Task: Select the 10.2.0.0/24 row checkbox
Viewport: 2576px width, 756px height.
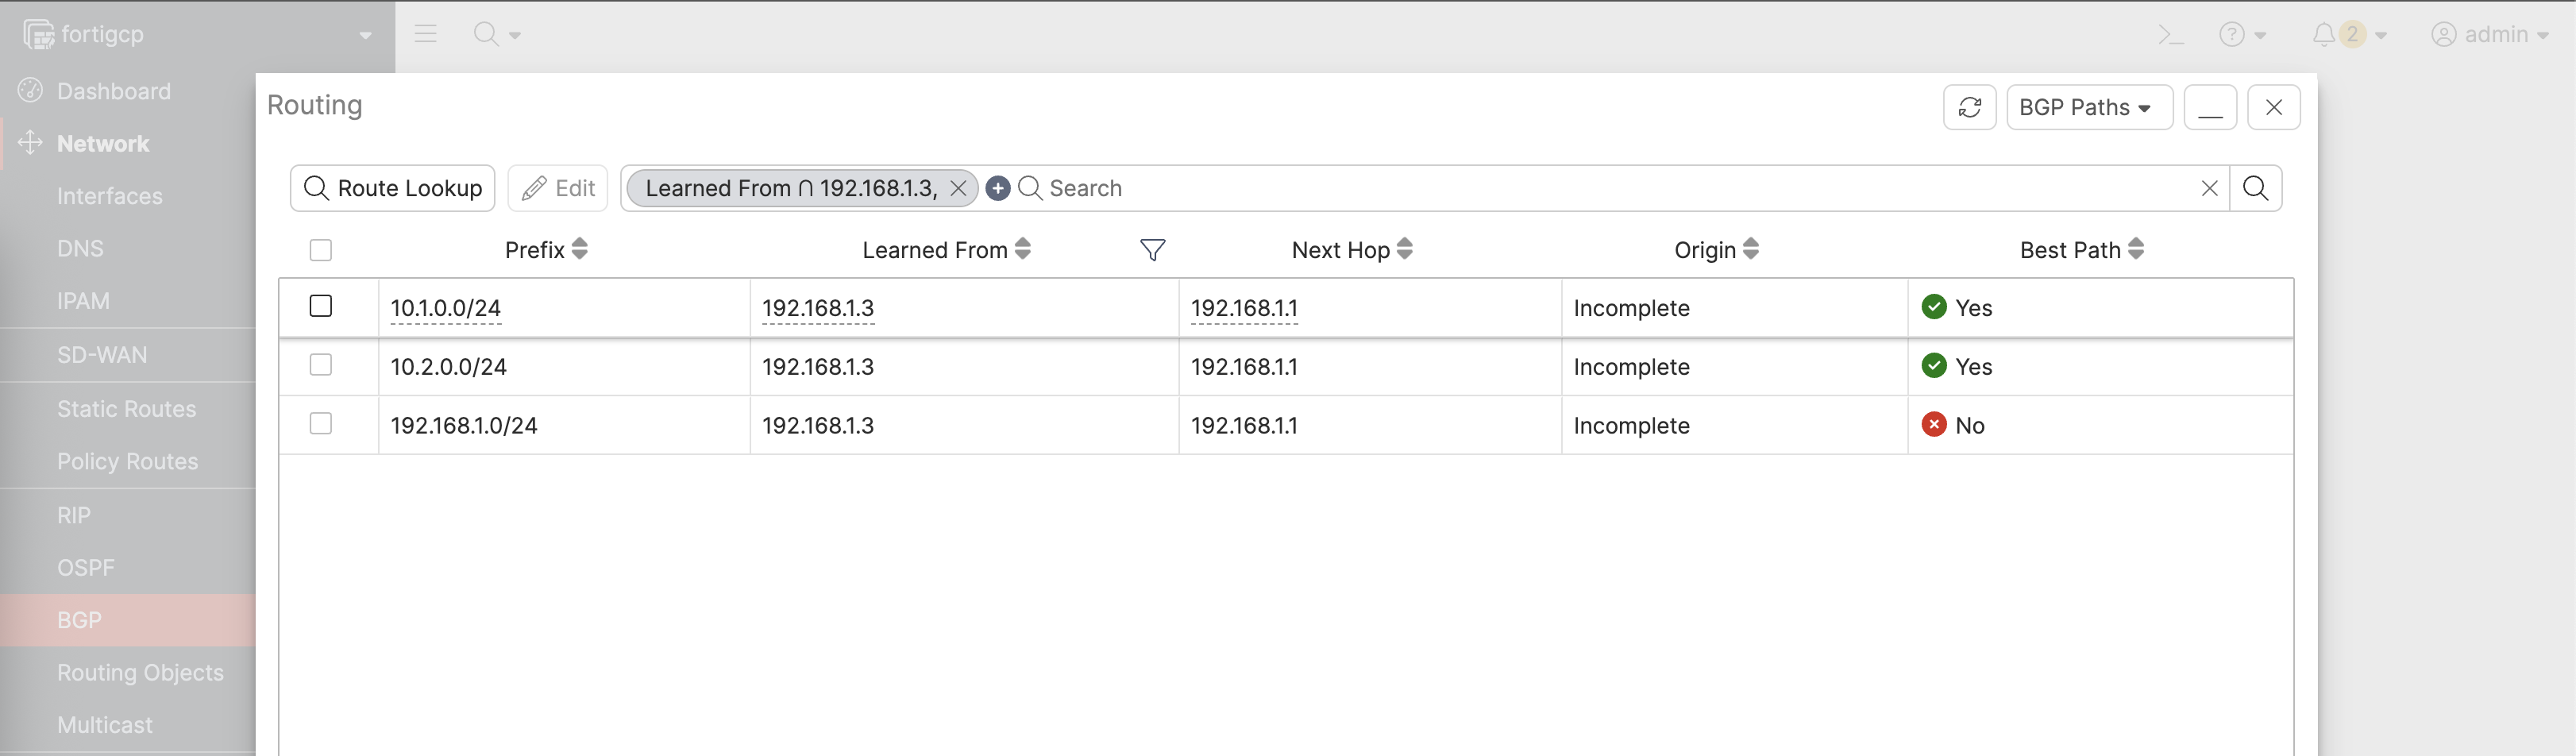Action: pos(321,365)
